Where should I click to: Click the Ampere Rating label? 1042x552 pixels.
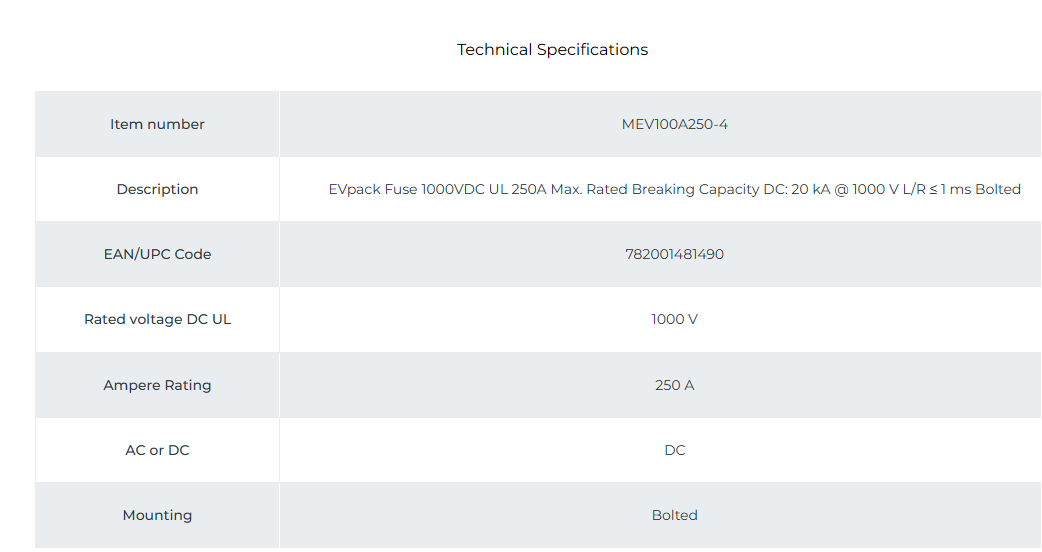click(x=157, y=385)
